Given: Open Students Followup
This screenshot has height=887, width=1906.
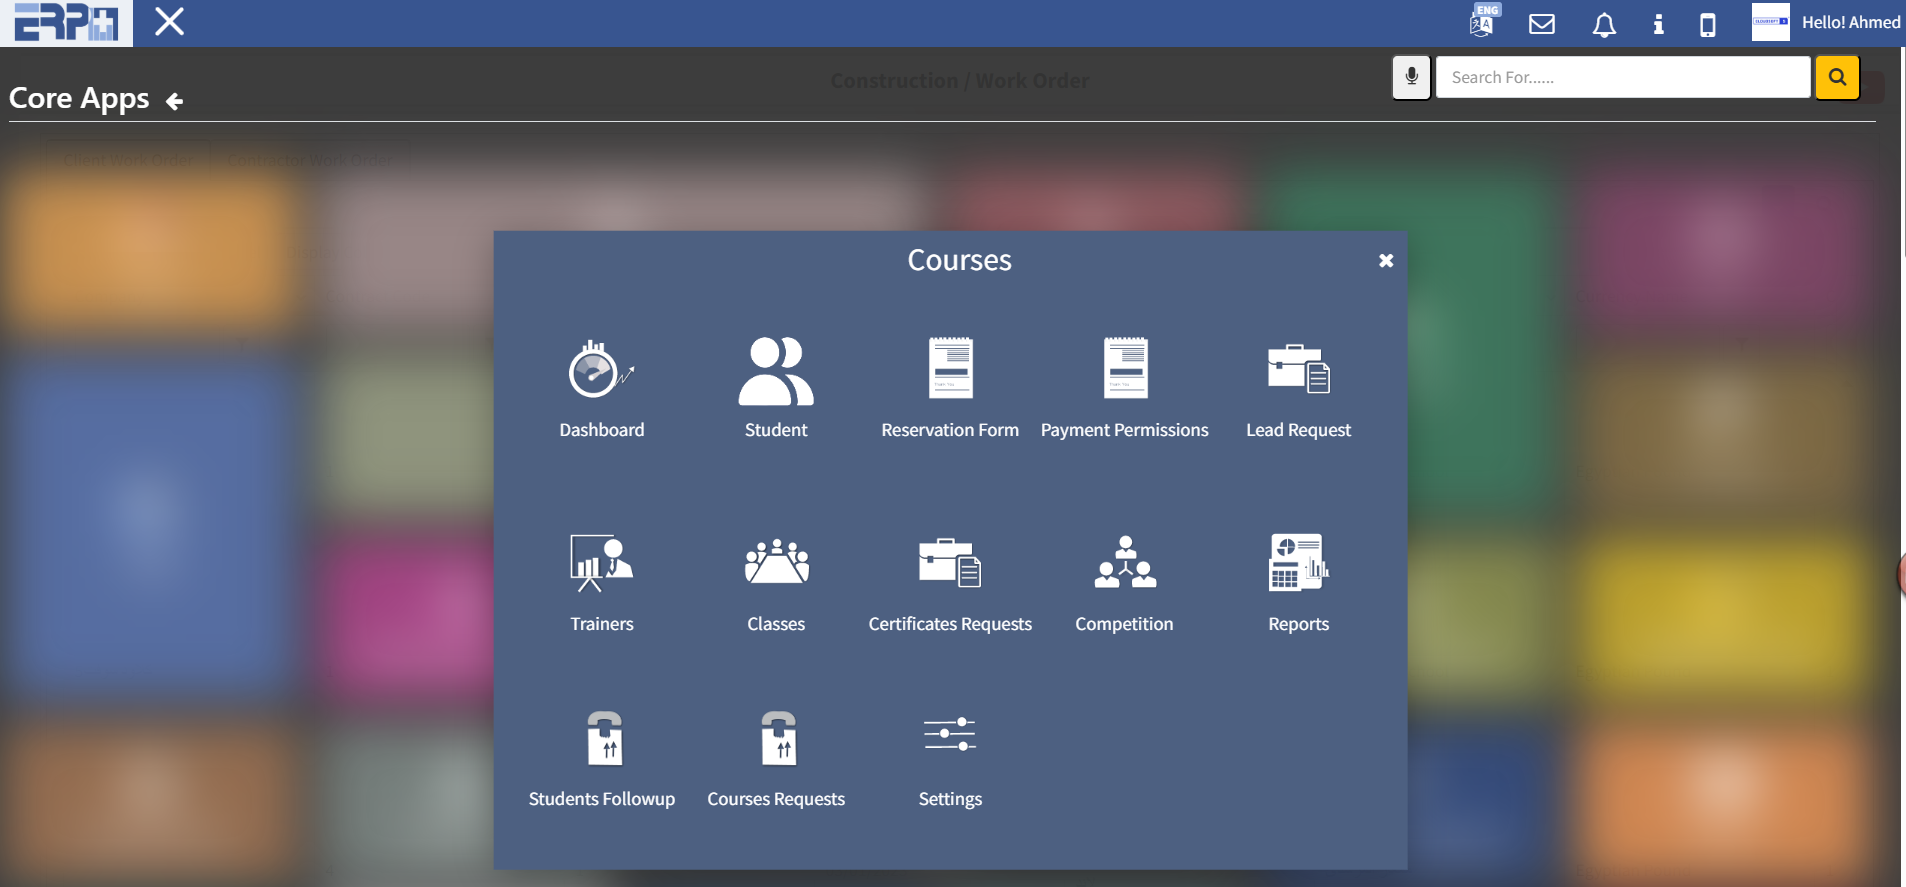Looking at the screenshot, I should pos(603,739).
